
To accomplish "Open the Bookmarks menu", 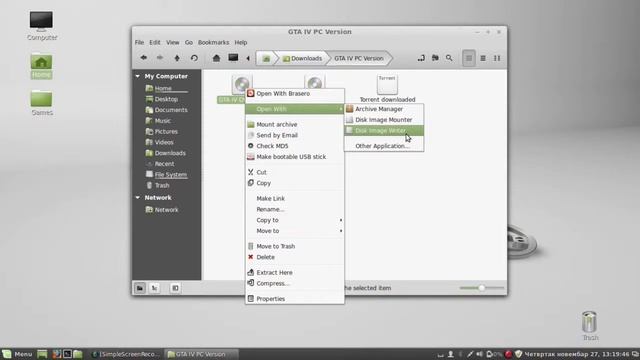I will 213,42.
